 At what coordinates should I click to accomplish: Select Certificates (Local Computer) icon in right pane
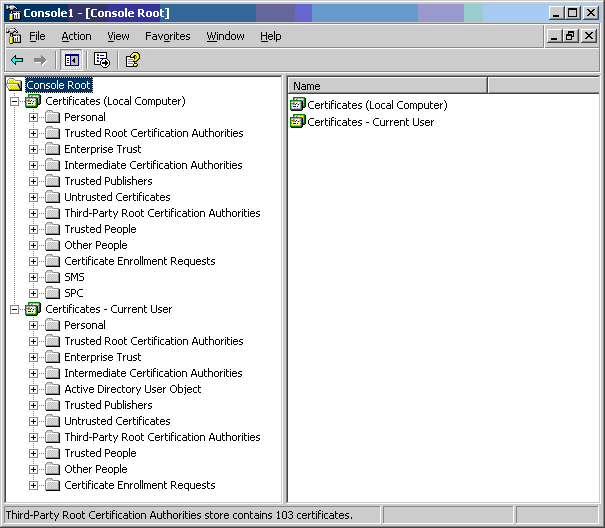298,105
